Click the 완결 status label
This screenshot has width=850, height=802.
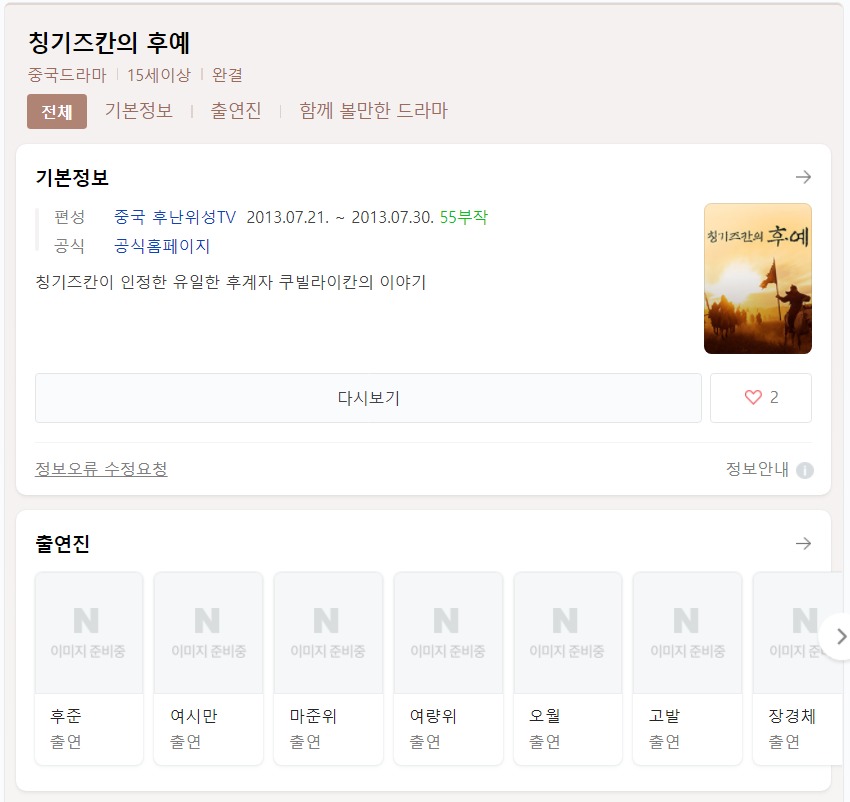[x=227, y=75]
